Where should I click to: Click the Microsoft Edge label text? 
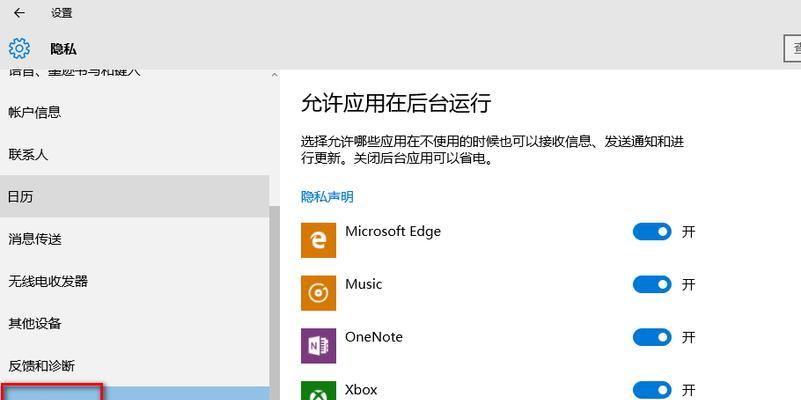[393, 231]
